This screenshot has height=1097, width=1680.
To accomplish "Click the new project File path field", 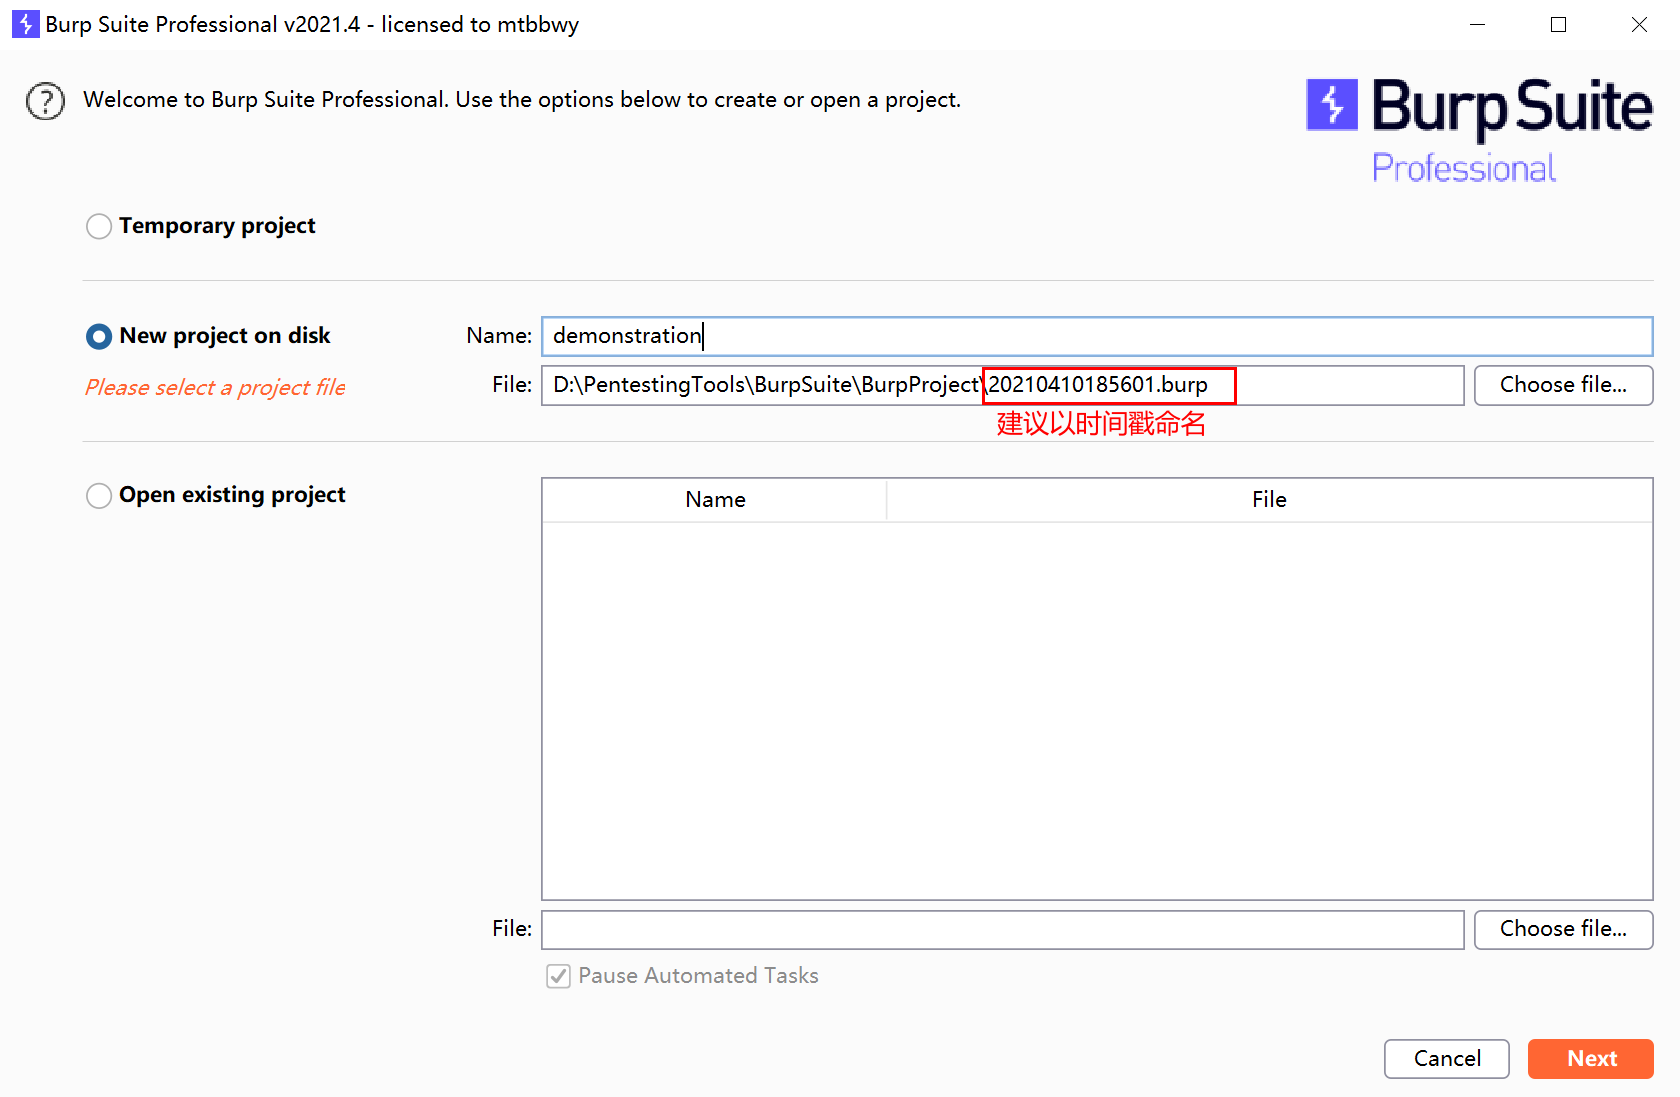I will tap(1003, 385).
